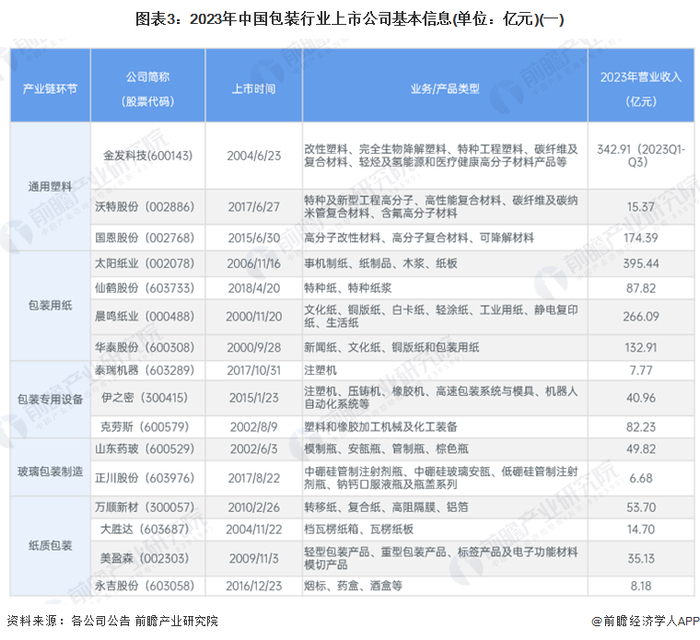Click the 玻璃包装制造 category cell
Image resolution: width=700 pixels, height=640 pixels.
tap(50, 471)
